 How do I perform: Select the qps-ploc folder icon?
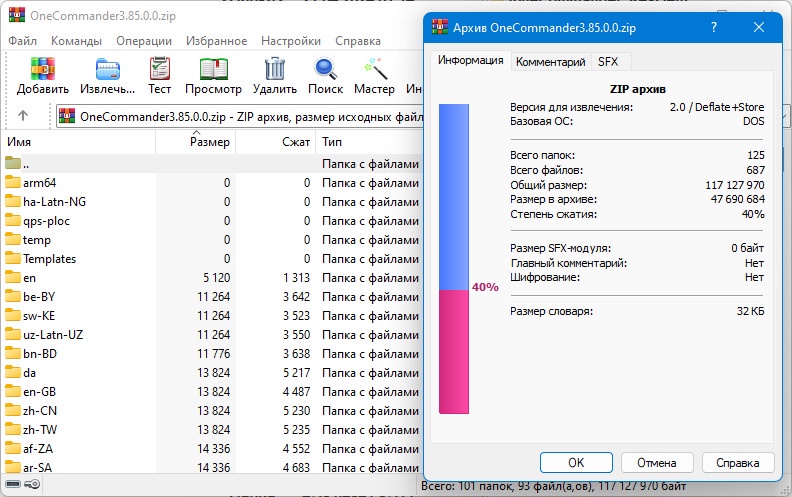(x=13, y=221)
